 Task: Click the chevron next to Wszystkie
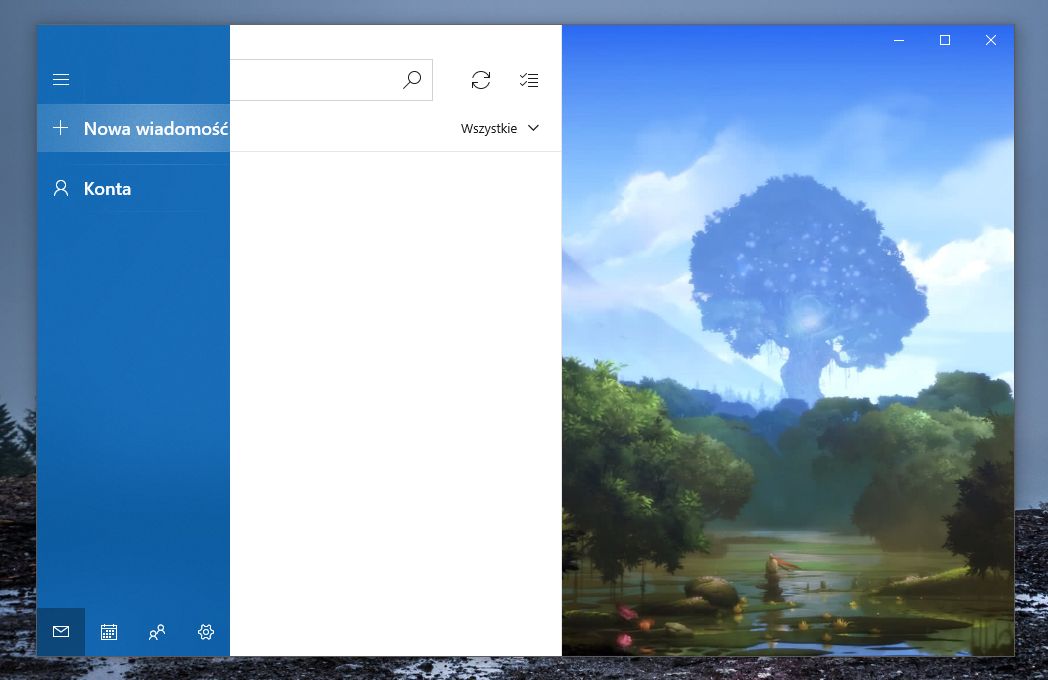pyautogui.click(x=533, y=128)
